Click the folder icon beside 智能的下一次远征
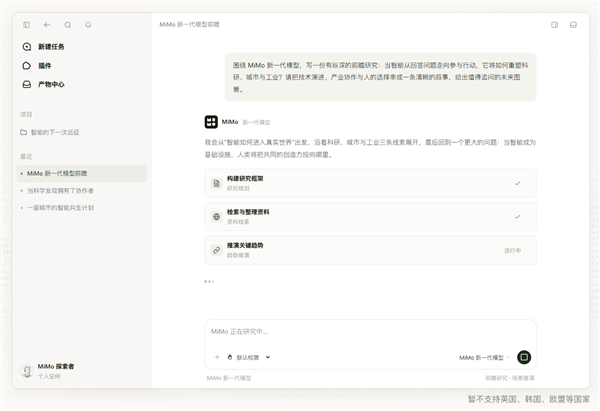The height and width of the screenshot is (411, 600). [x=23, y=132]
